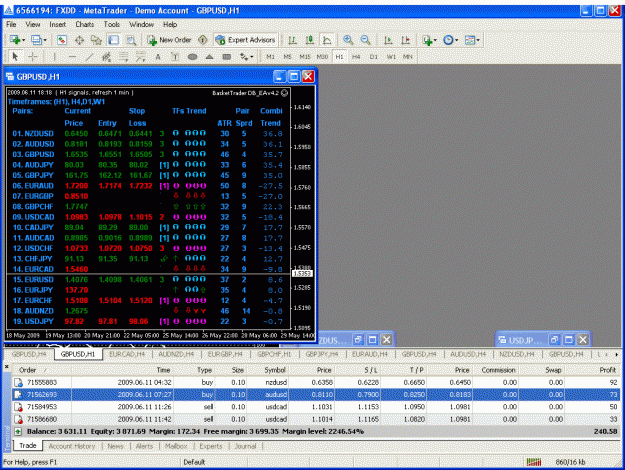Open the Insert menu
Viewport: 625px width, 470px height.
point(57,24)
